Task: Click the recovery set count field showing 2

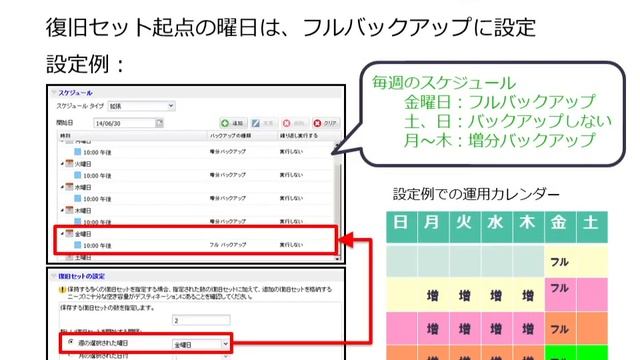Action: click(201, 320)
